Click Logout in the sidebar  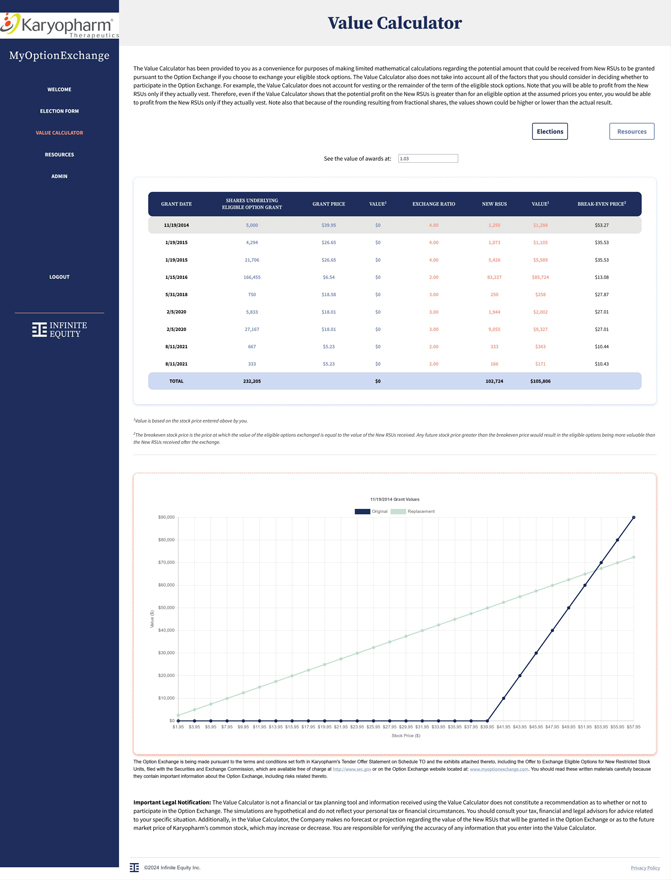tap(59, 276)
